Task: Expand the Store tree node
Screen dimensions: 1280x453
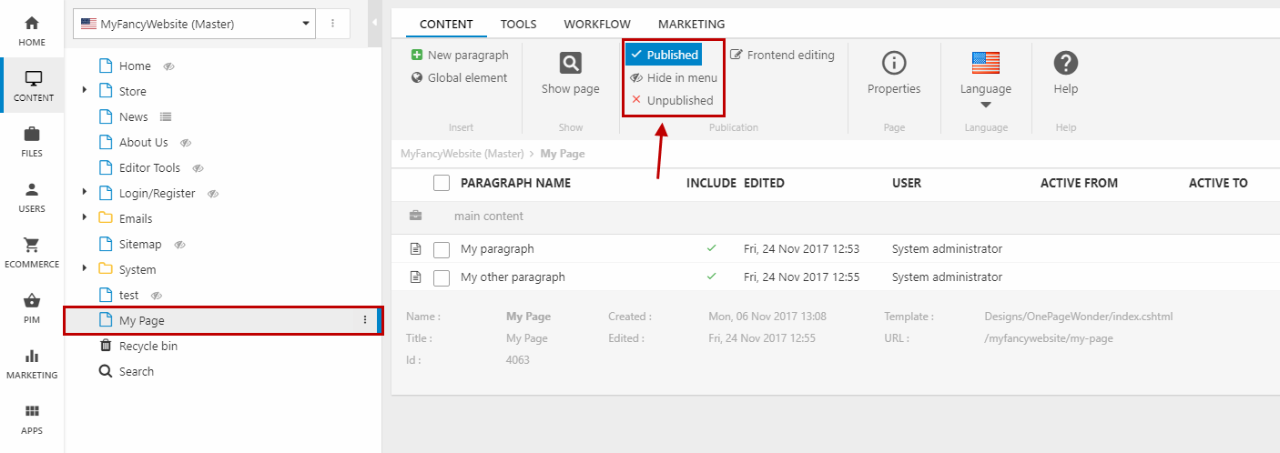Action: 85,91
